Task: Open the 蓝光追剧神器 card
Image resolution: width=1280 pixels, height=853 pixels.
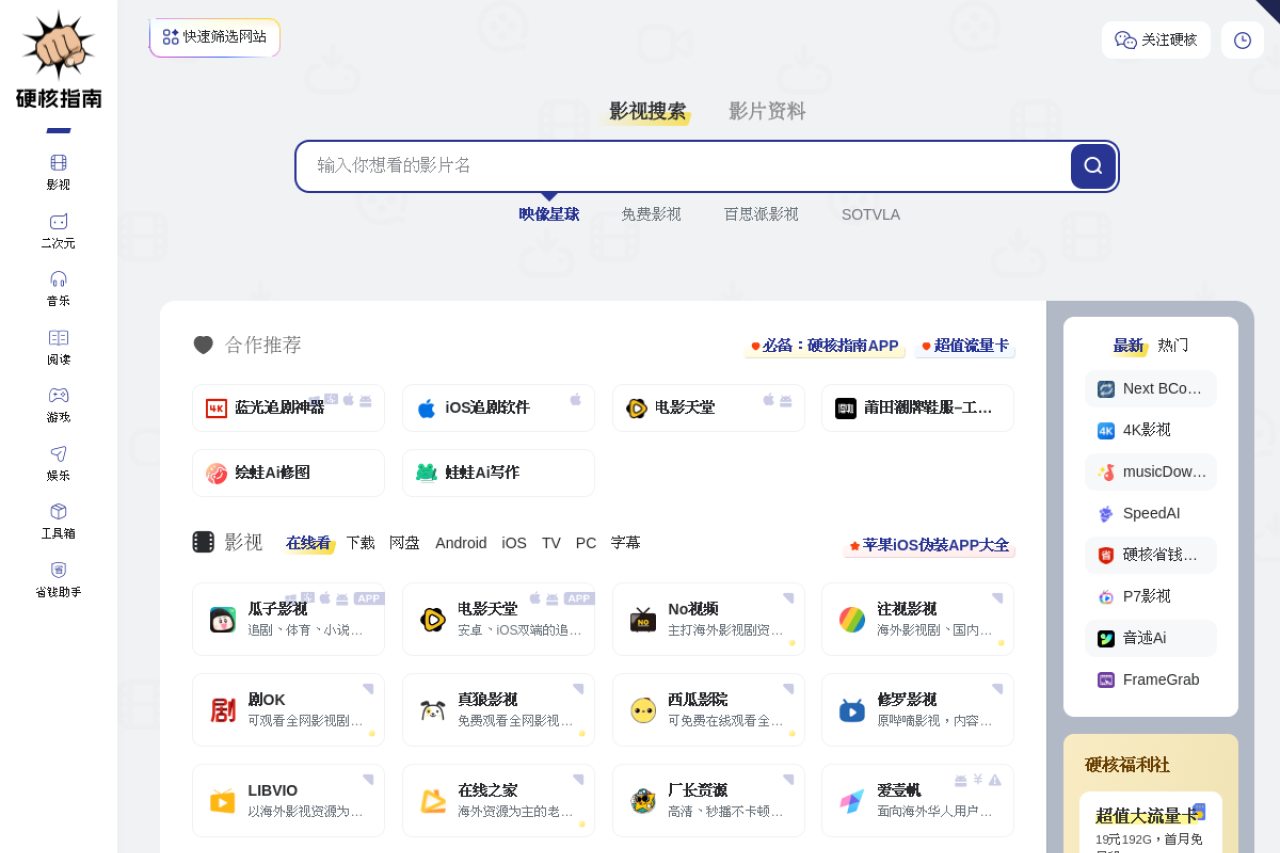Action: pos(288,408)
